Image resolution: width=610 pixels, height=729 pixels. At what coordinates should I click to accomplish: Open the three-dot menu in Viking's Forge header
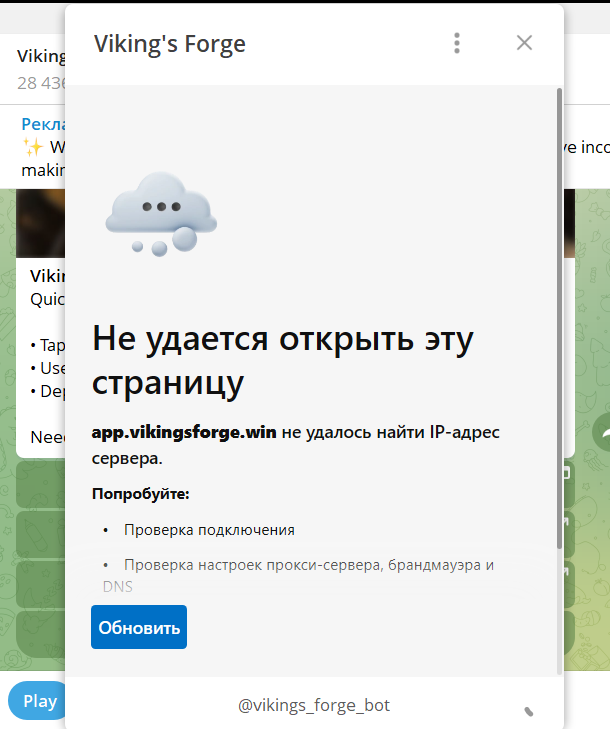pyautogui.click(x=457, y=43)
